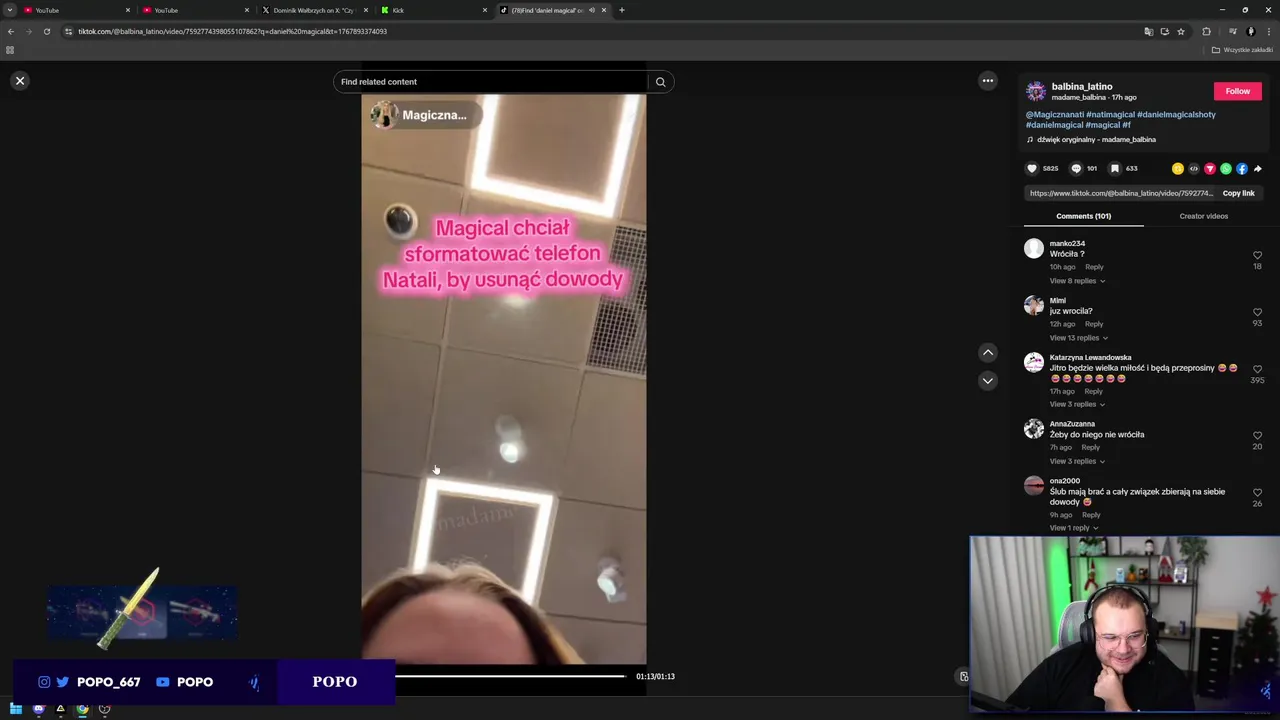The height and width of the screenshot is (720, 1280).
Task: Like AnnaZuzanna's comment
Action: point(1257,436)
